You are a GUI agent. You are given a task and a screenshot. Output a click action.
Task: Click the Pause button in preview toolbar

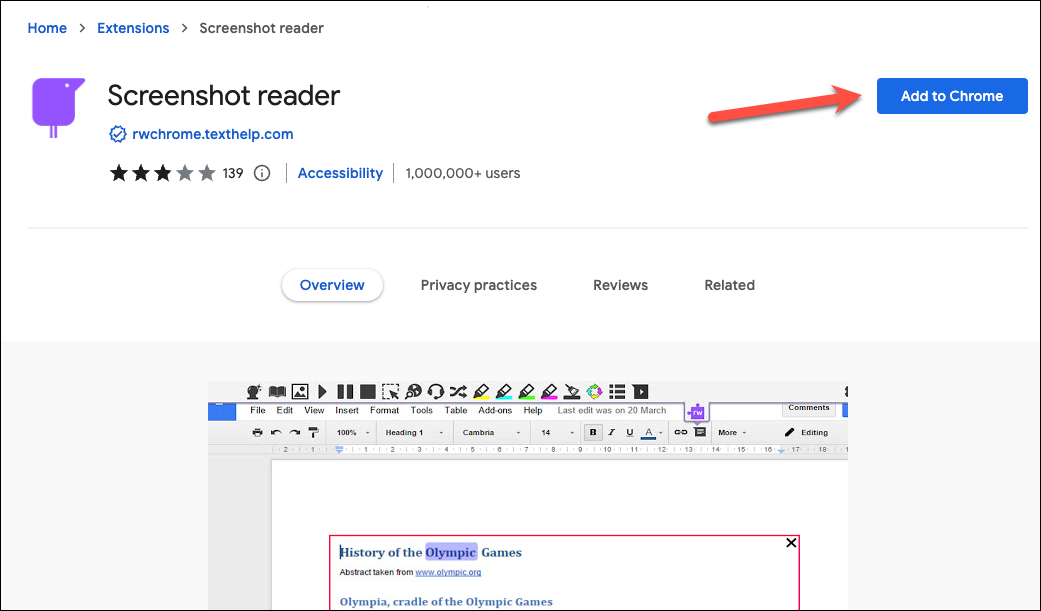tap(345, 391)
